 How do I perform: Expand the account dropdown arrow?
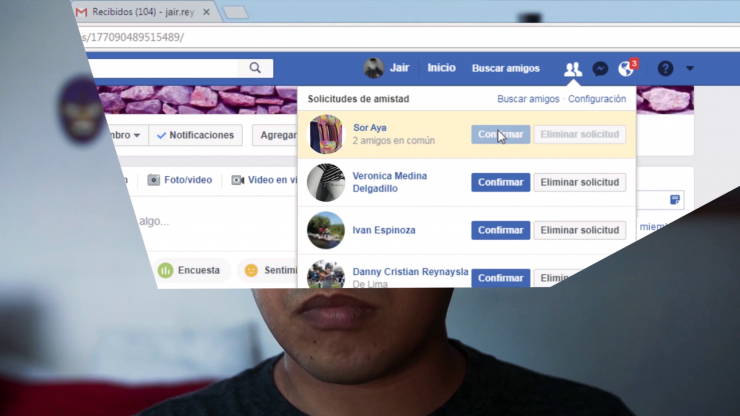(x=690, y=68)
